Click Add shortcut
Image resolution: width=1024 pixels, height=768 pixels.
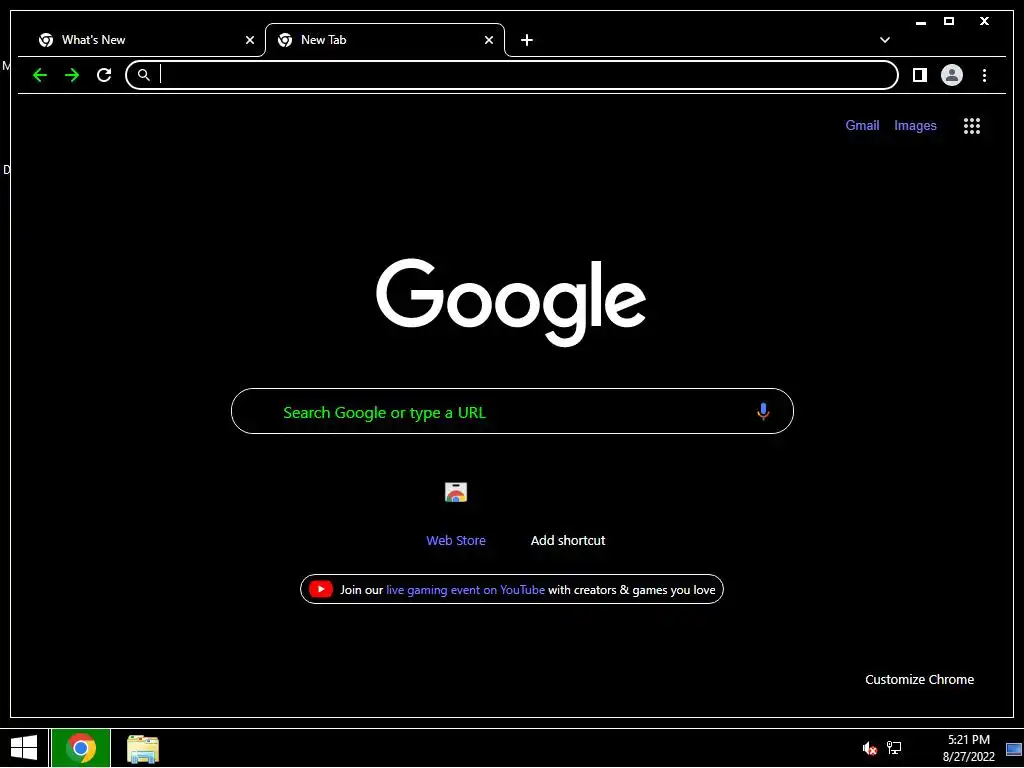click(568, 540)
